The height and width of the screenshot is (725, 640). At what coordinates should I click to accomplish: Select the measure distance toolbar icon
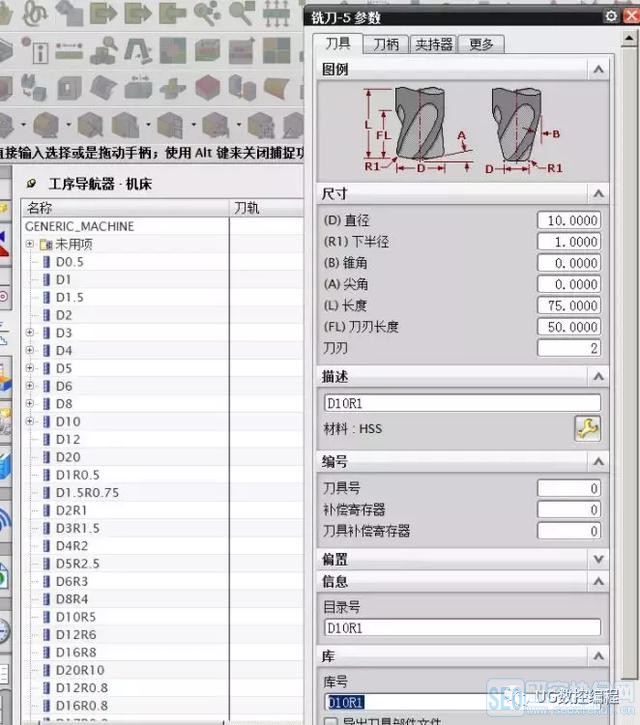coord(69,50)
